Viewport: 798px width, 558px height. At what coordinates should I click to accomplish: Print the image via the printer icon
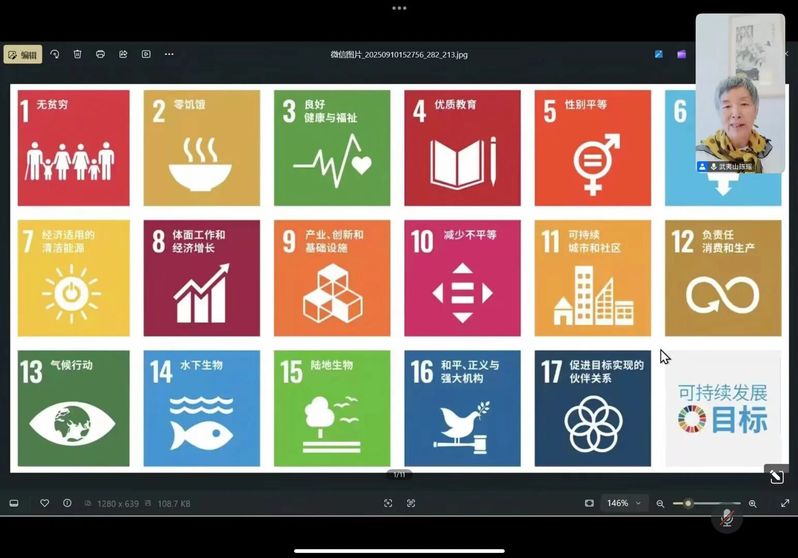tap(100, 54)
